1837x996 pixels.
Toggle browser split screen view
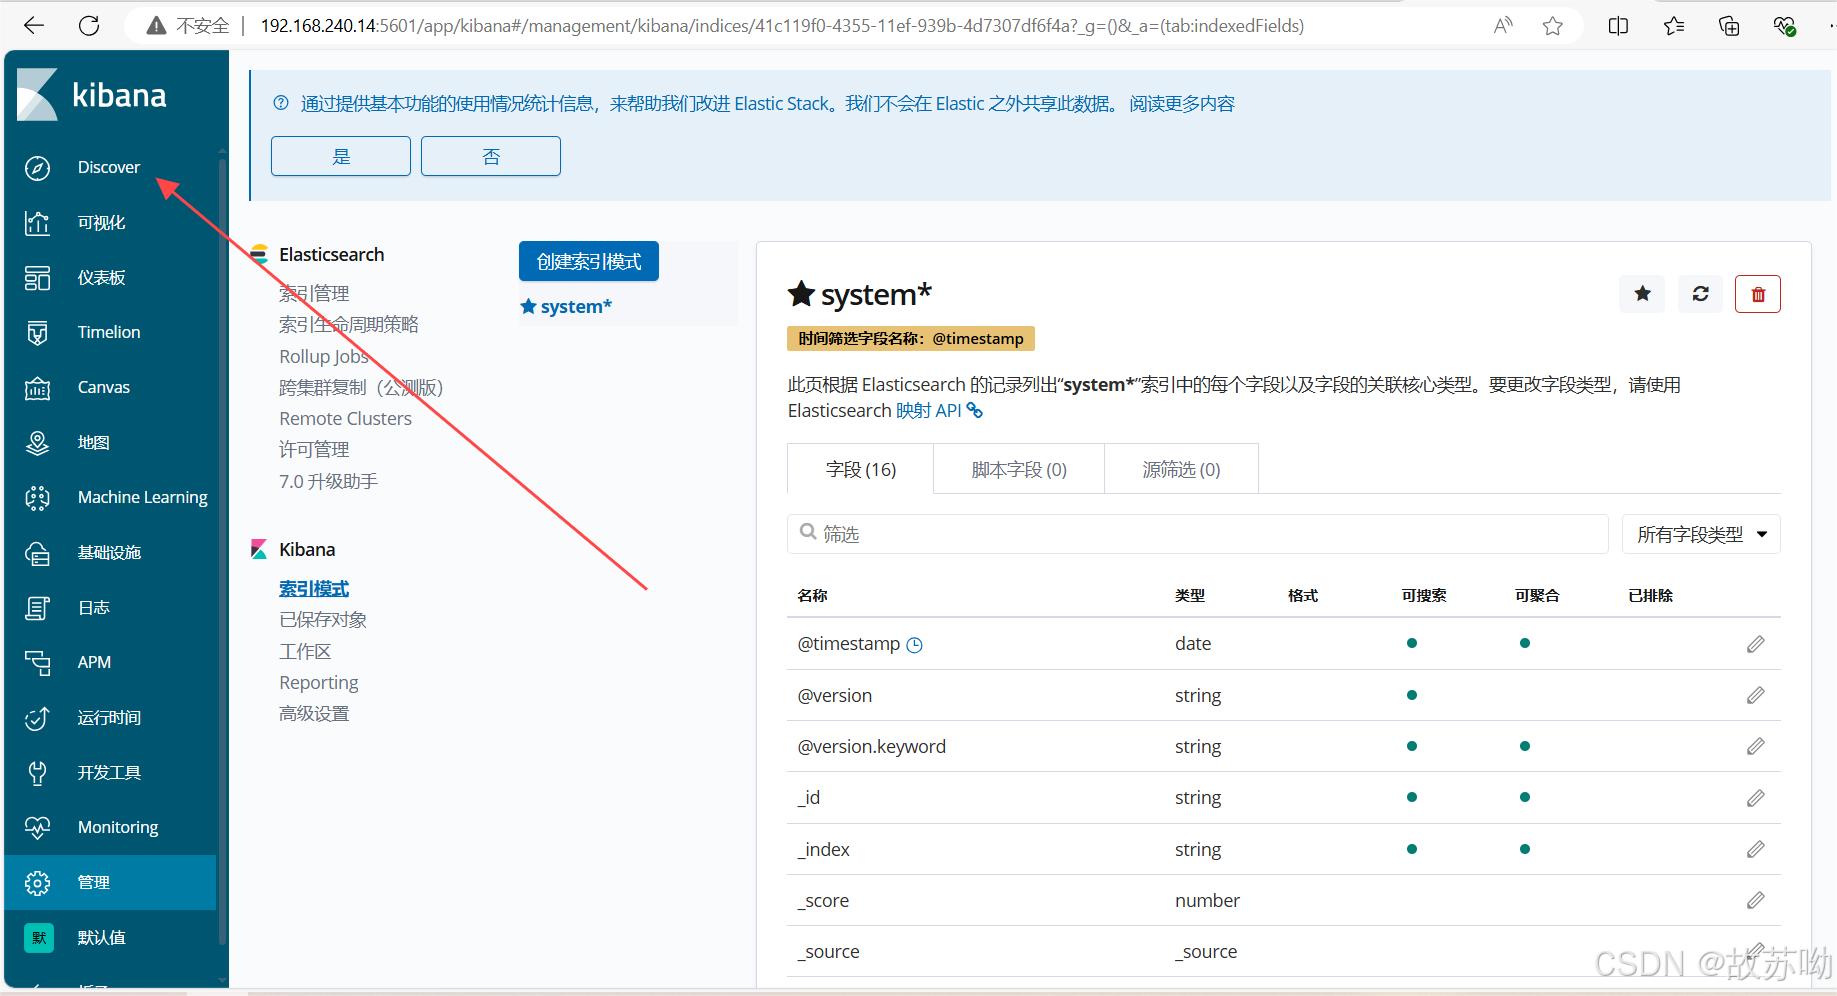[1618, 26]
